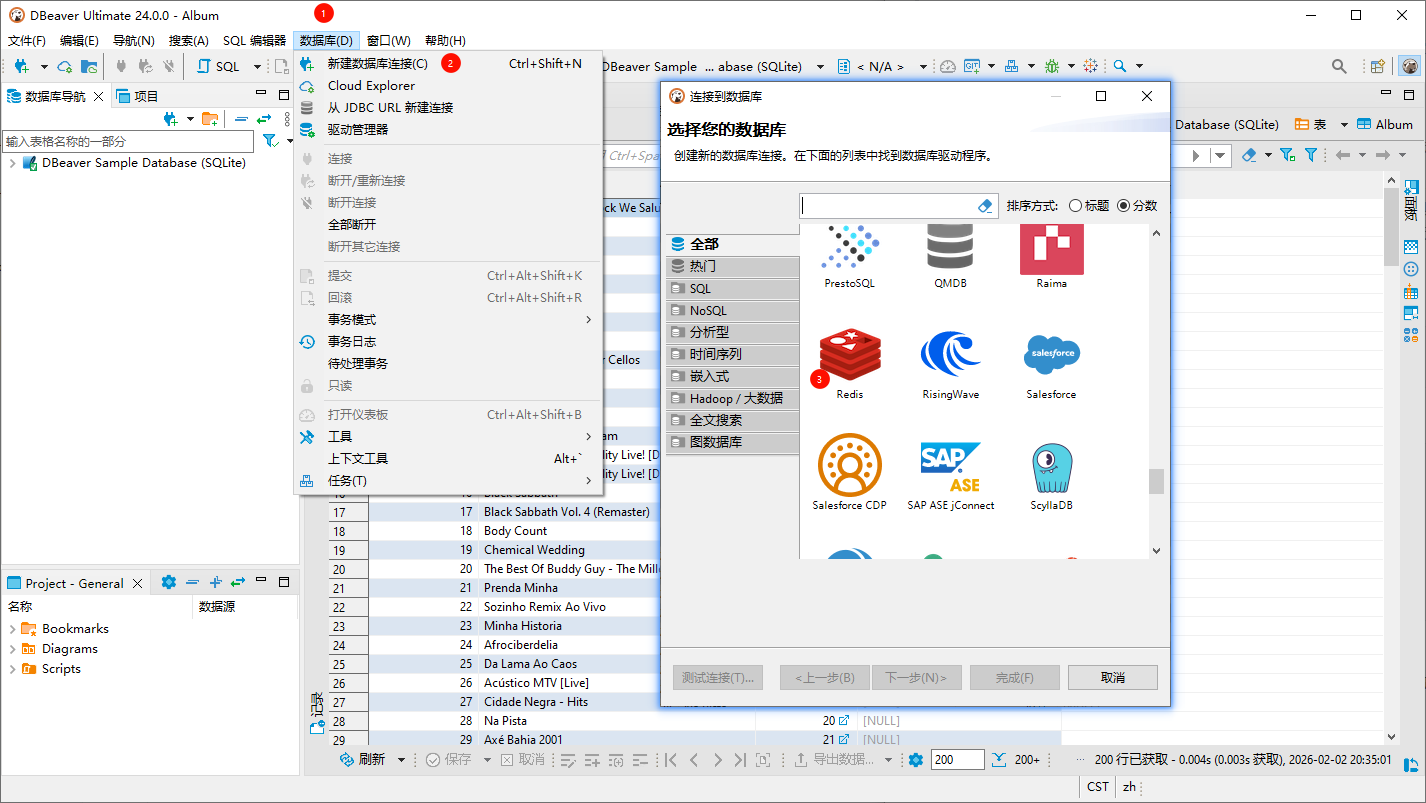Select the 时间序列 category
The image size is (1426, 803).
click(733, 355)
